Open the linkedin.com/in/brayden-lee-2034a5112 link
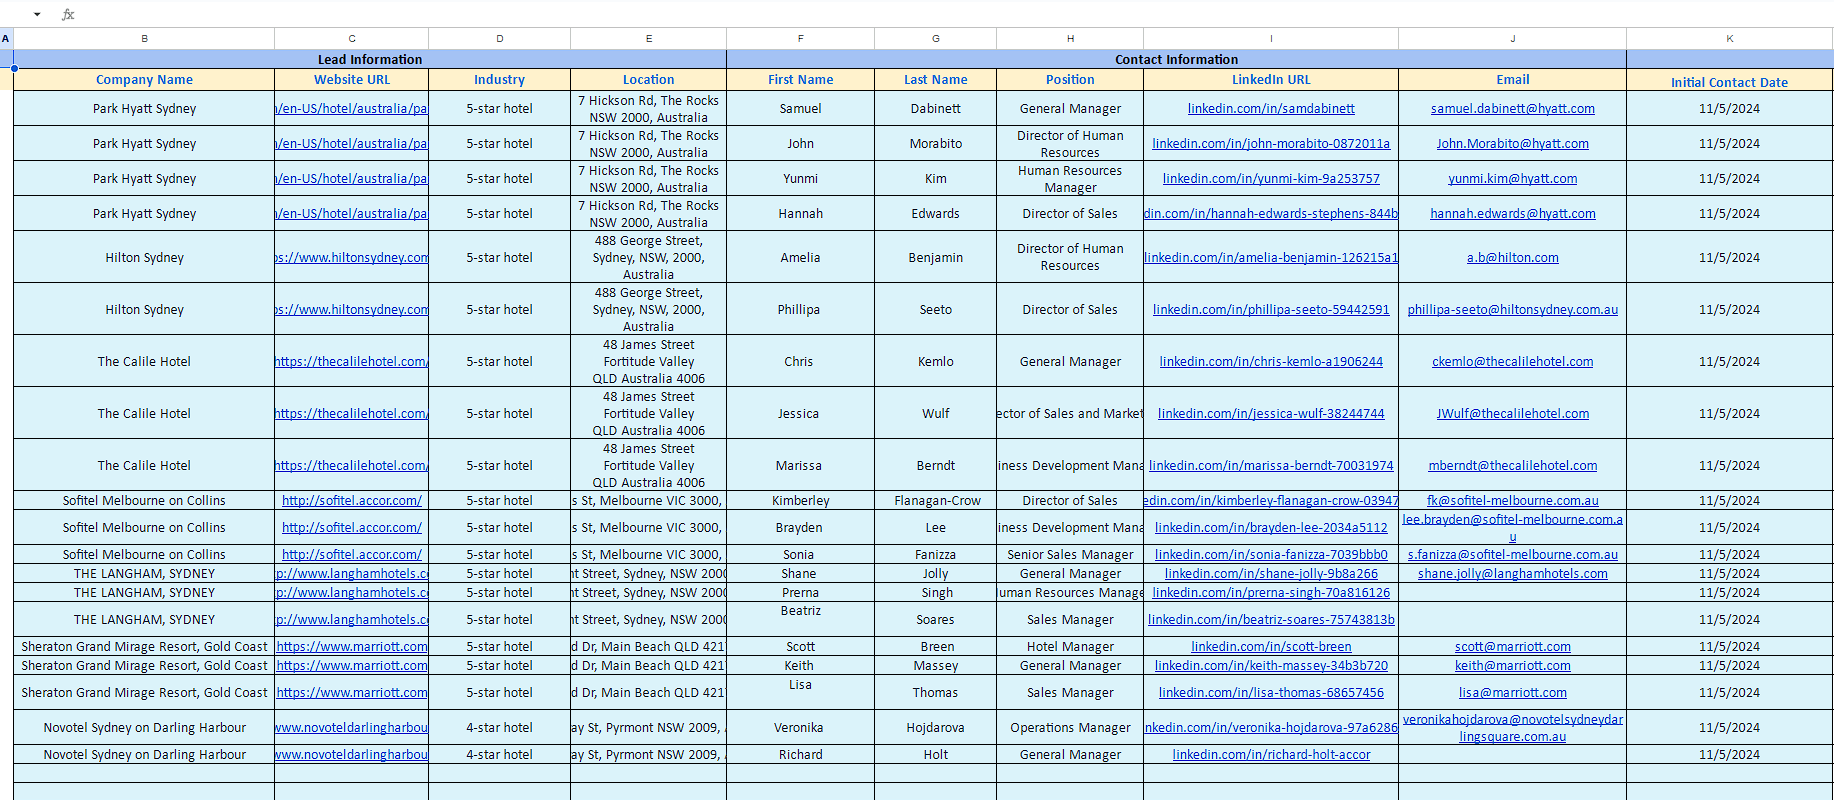This screenshot has height=800, width=1834. click(x=1271, y=528)
